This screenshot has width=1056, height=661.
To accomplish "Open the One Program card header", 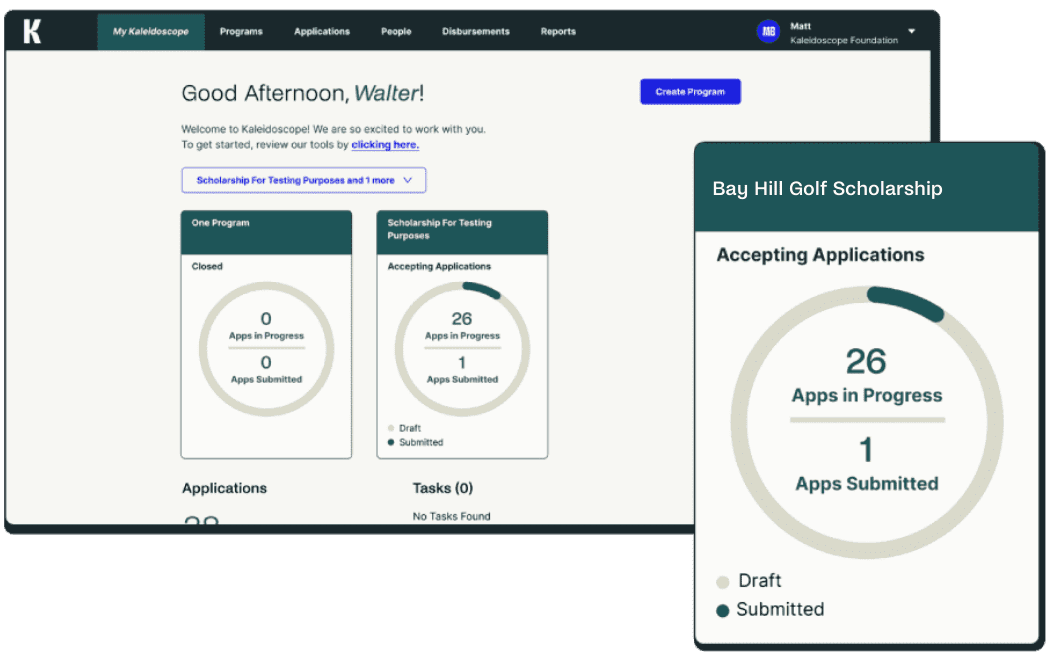I will (x=266, y=232).
